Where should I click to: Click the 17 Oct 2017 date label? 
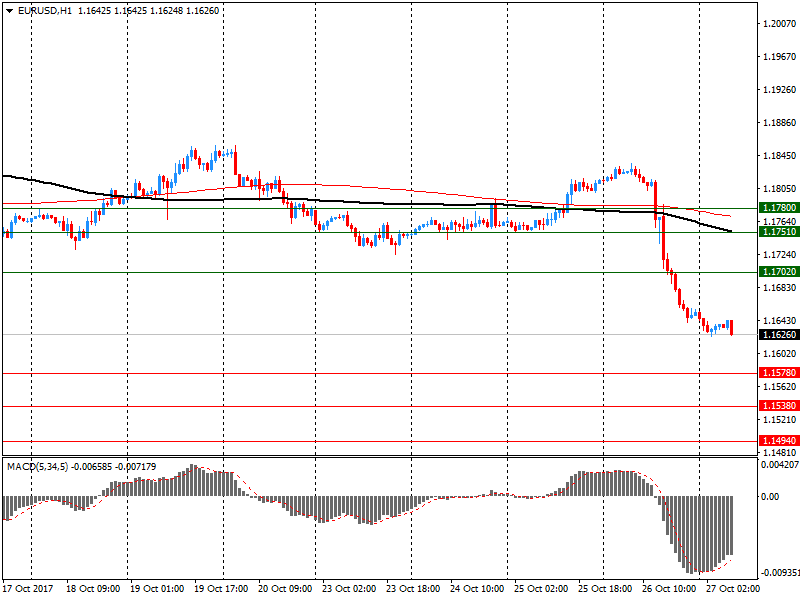[28, 589]
